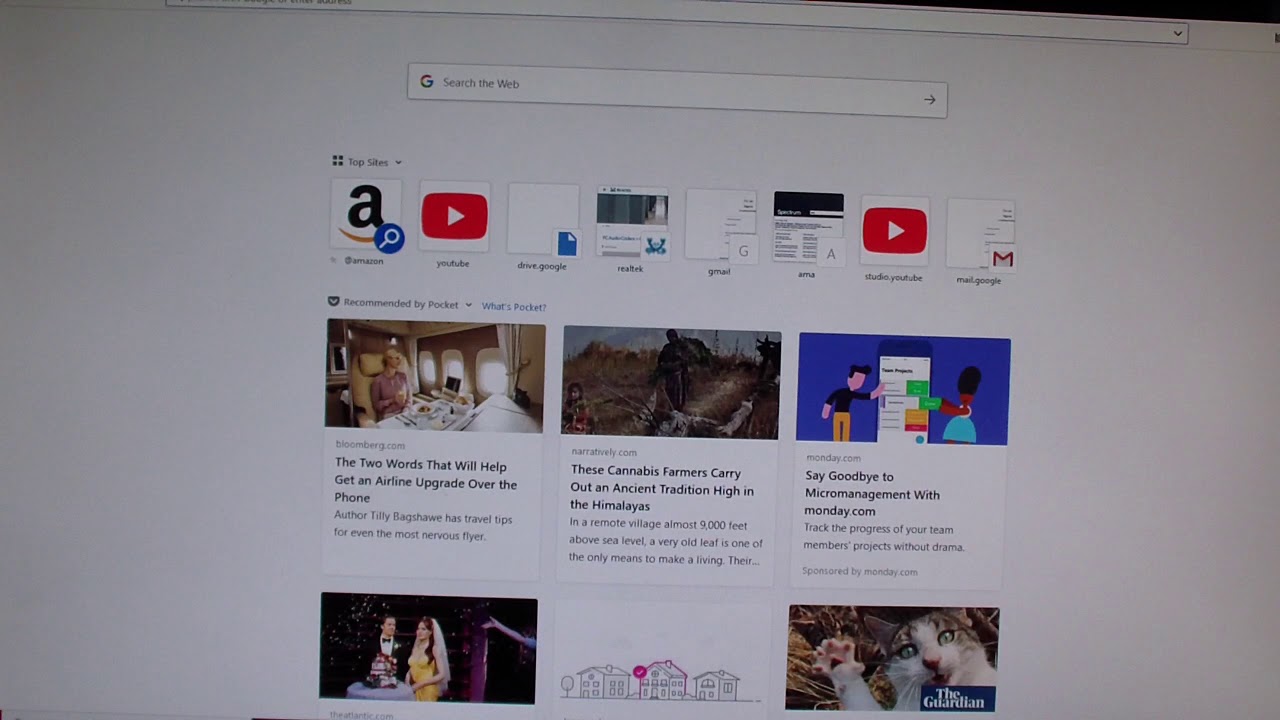This screenshot has height=720, width=1280.
Task: Click the Google logo in the search box
Action: (427, 82)
